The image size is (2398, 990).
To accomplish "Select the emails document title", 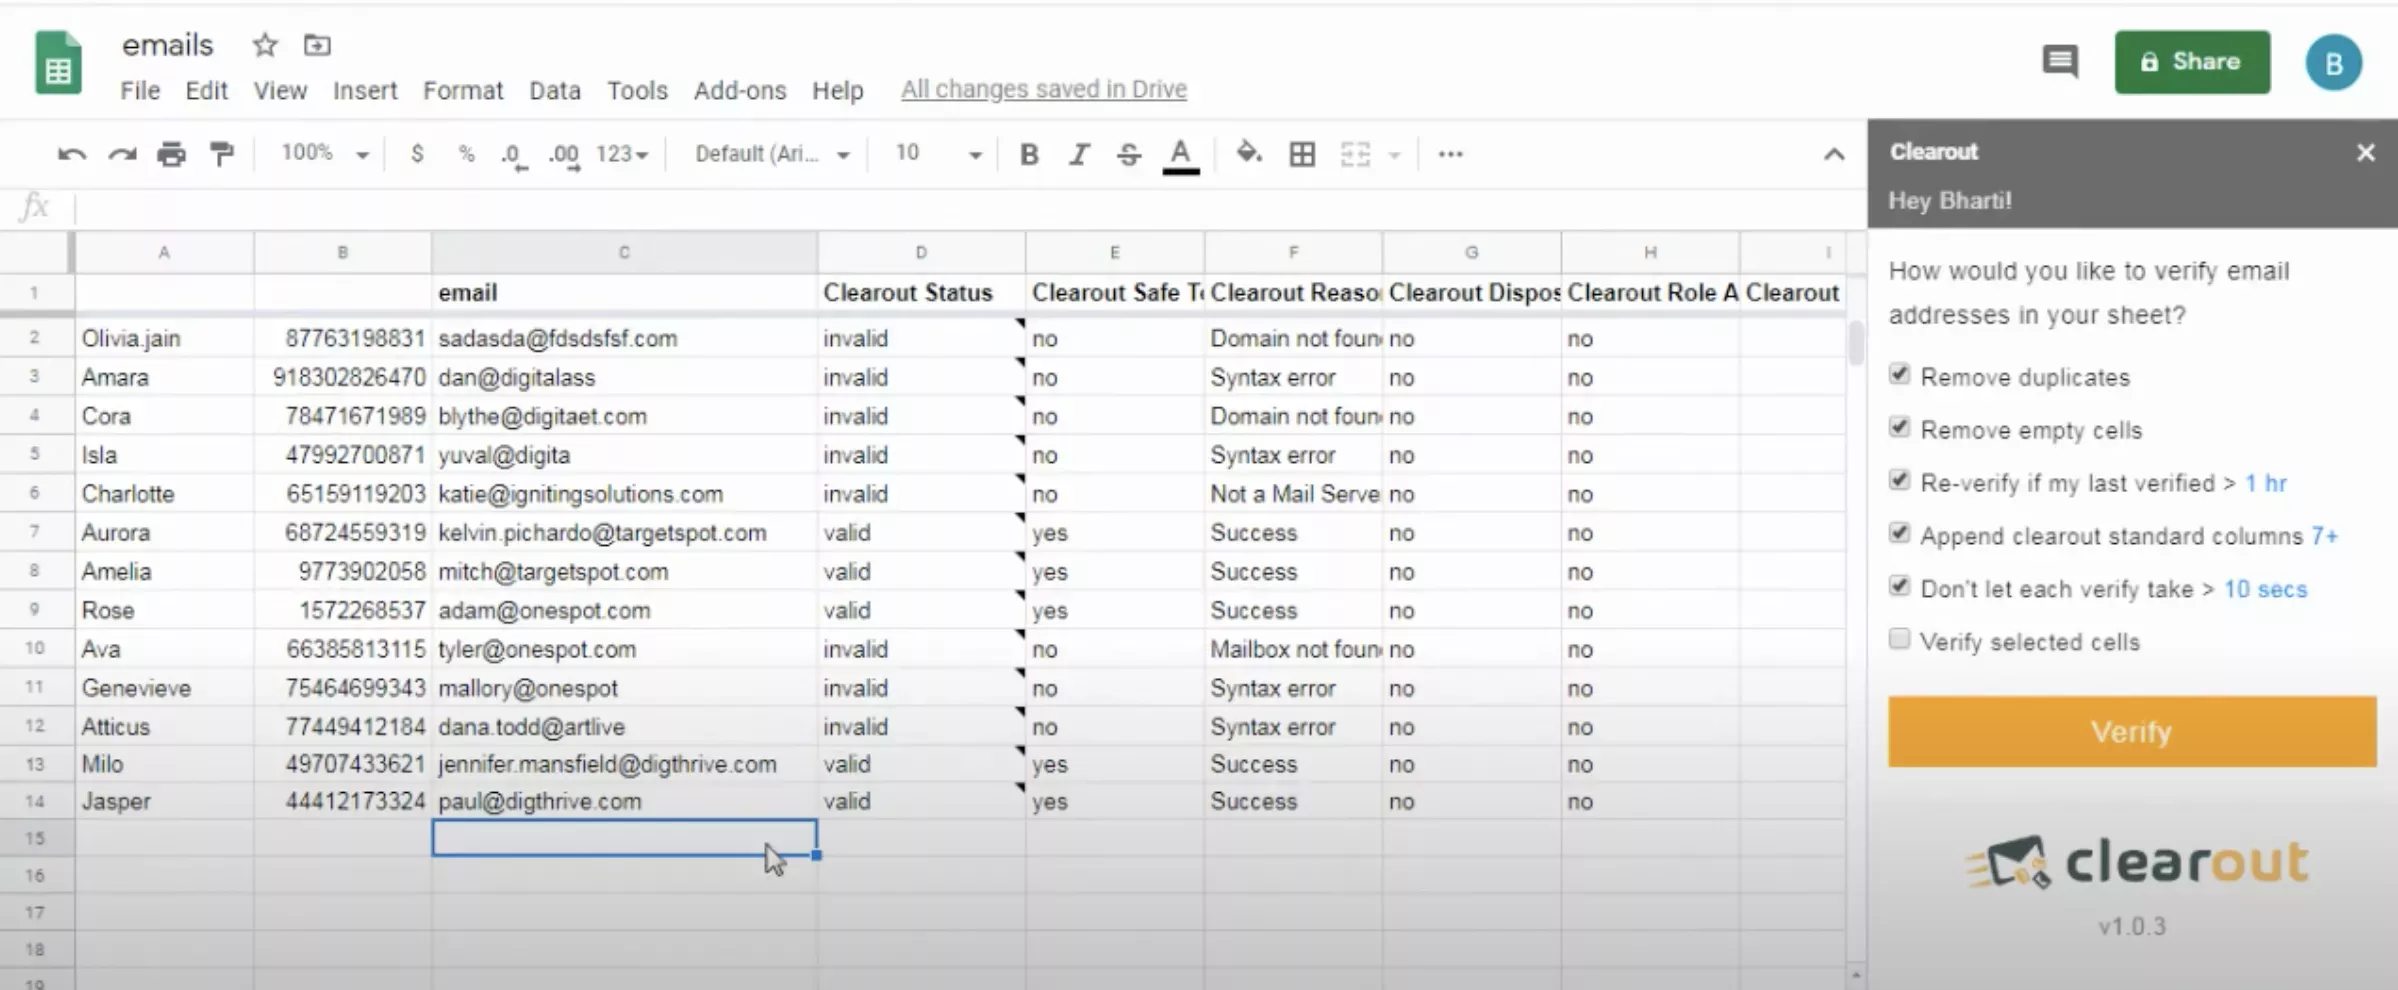I will [167, 45].
